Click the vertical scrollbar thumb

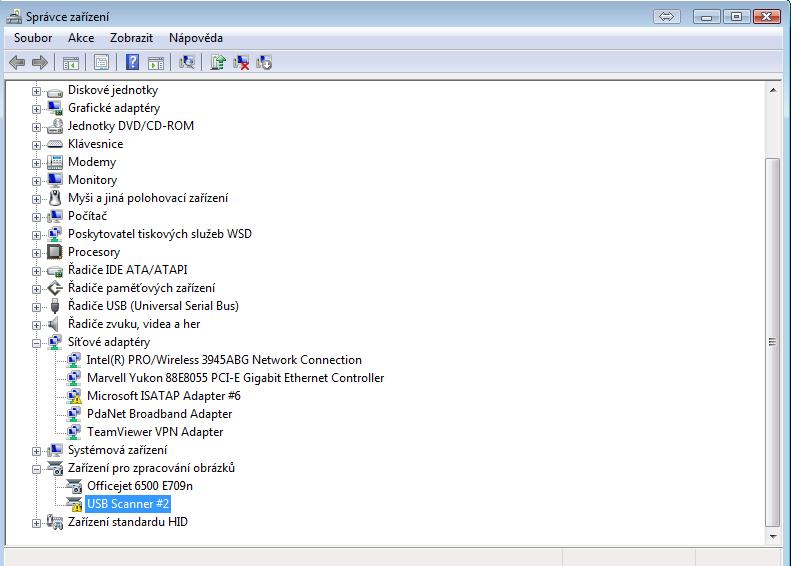(x=772, y=342)
